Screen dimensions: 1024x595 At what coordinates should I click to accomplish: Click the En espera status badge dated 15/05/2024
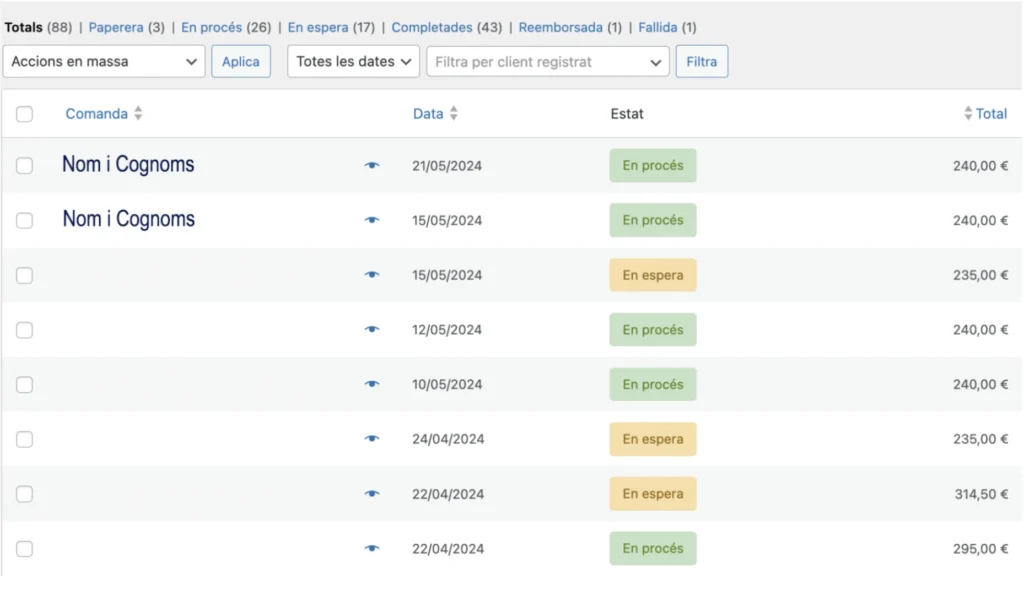653,275
